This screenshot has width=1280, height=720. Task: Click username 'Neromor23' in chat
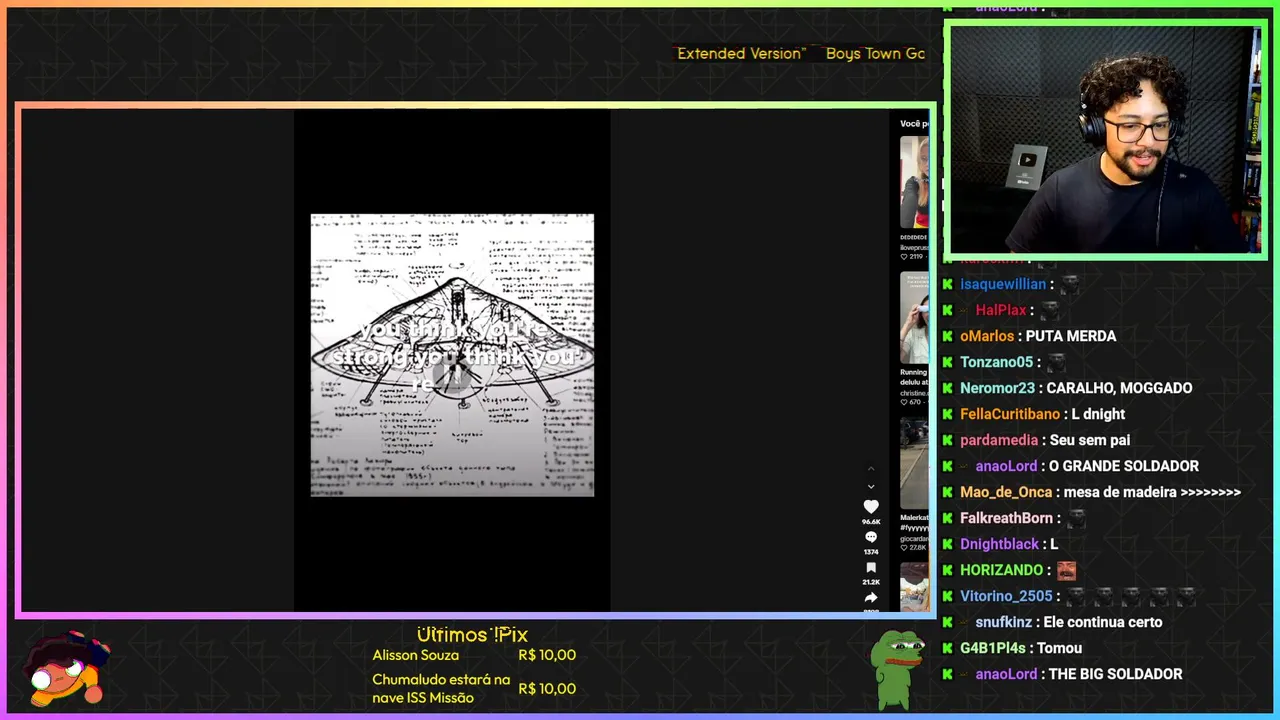click(x=997, y=388)
